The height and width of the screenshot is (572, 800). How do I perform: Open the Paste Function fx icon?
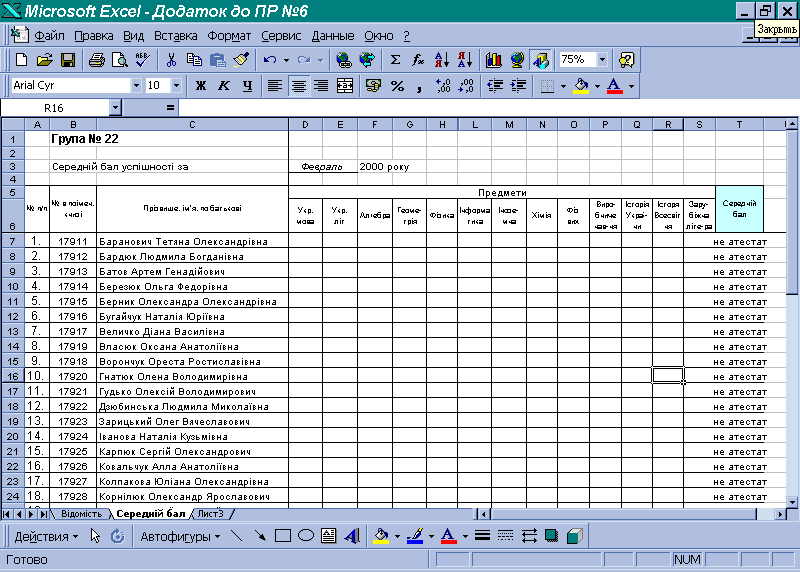418,60
